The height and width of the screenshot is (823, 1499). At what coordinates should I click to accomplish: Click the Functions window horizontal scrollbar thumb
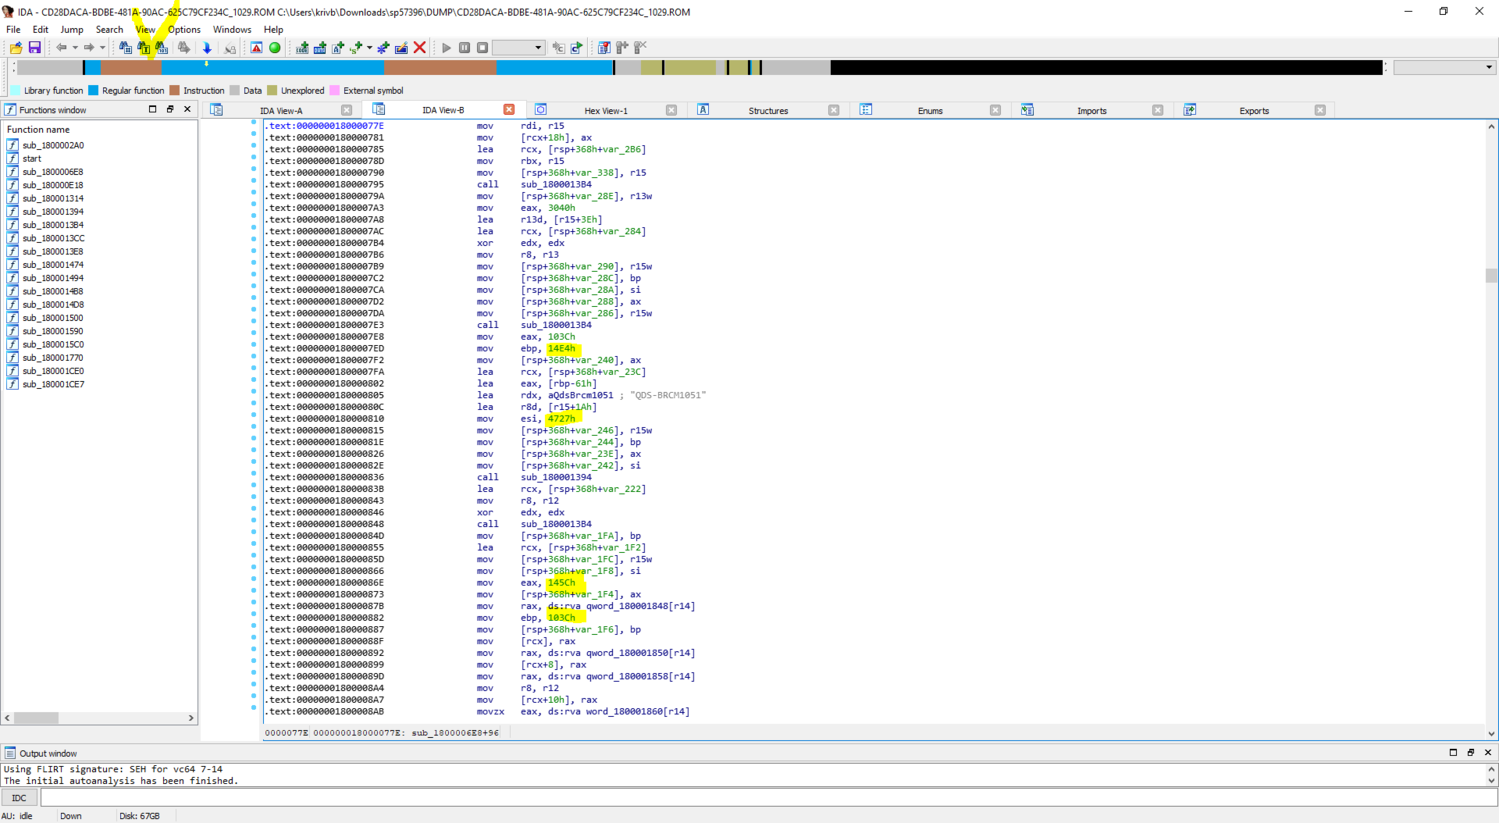36,718
